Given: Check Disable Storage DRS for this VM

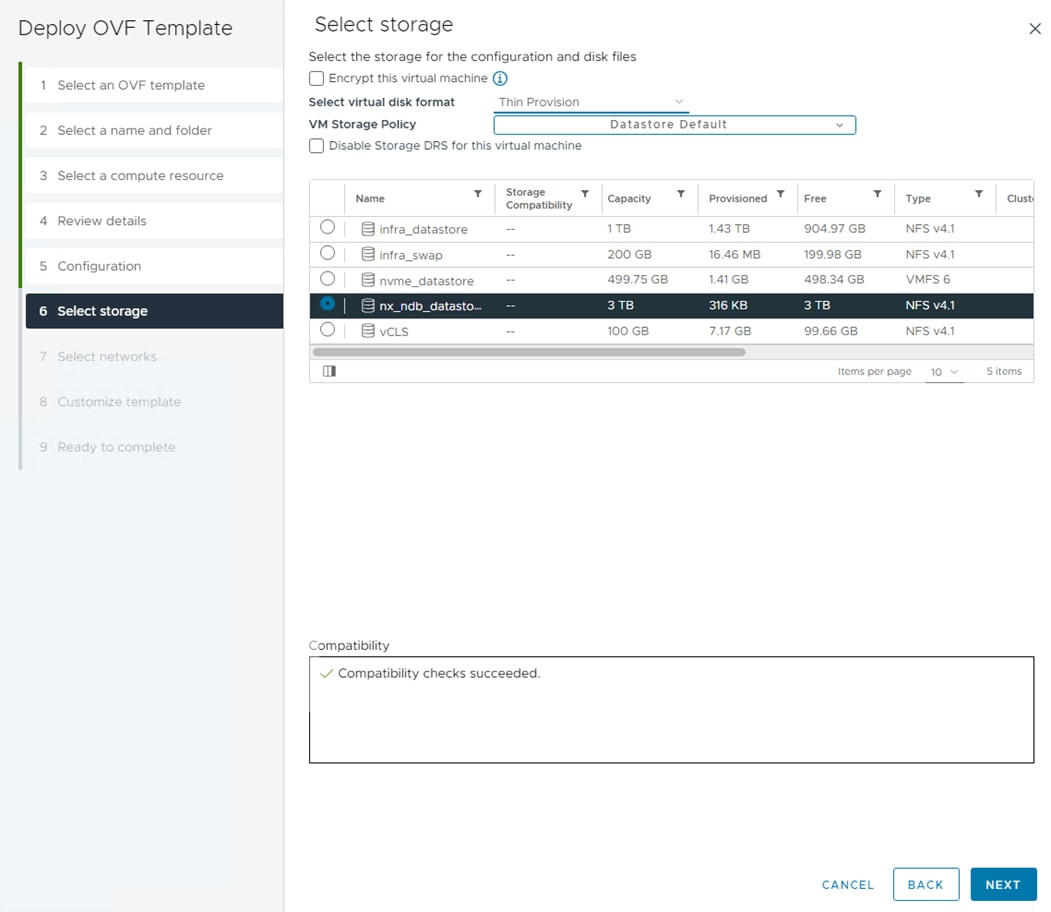Looking at the screenshot, I should pos(317,146).
